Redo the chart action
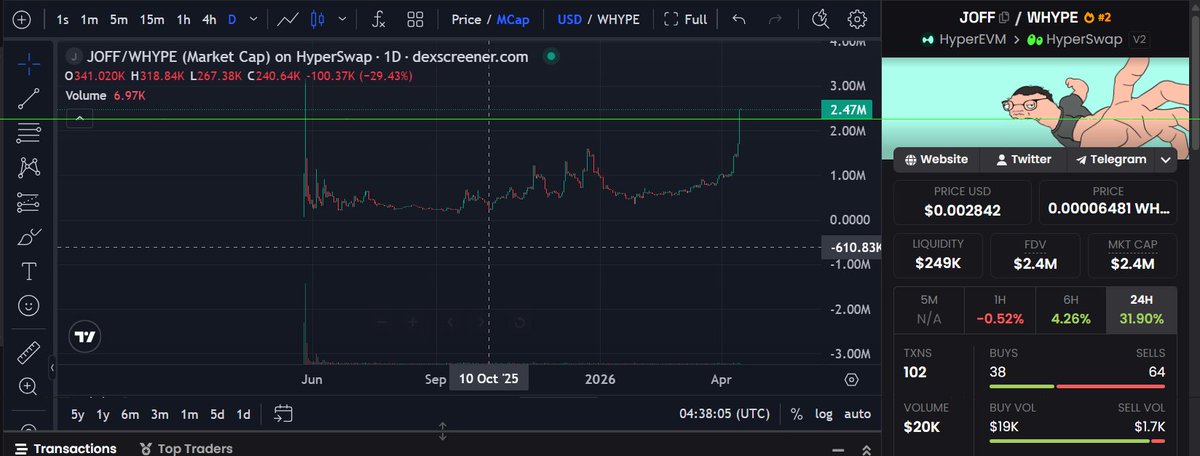This screenshot has height=456, width=1200. pos(774,19)
